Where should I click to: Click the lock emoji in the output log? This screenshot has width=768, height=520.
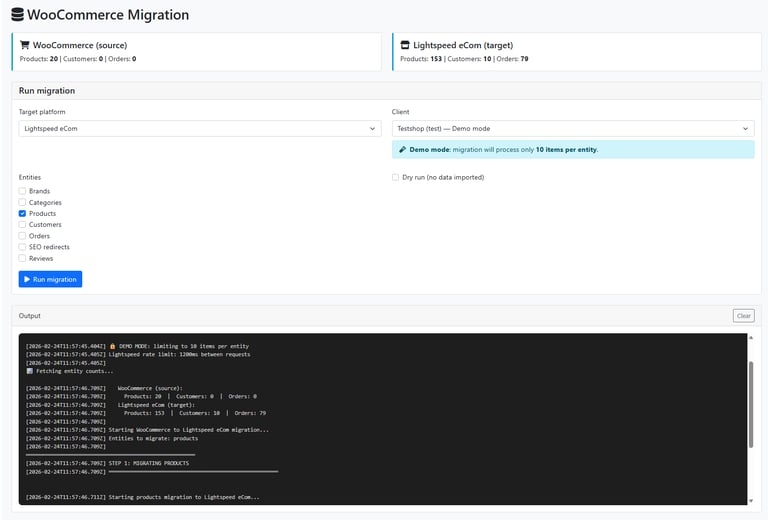(x=113, y=346)
